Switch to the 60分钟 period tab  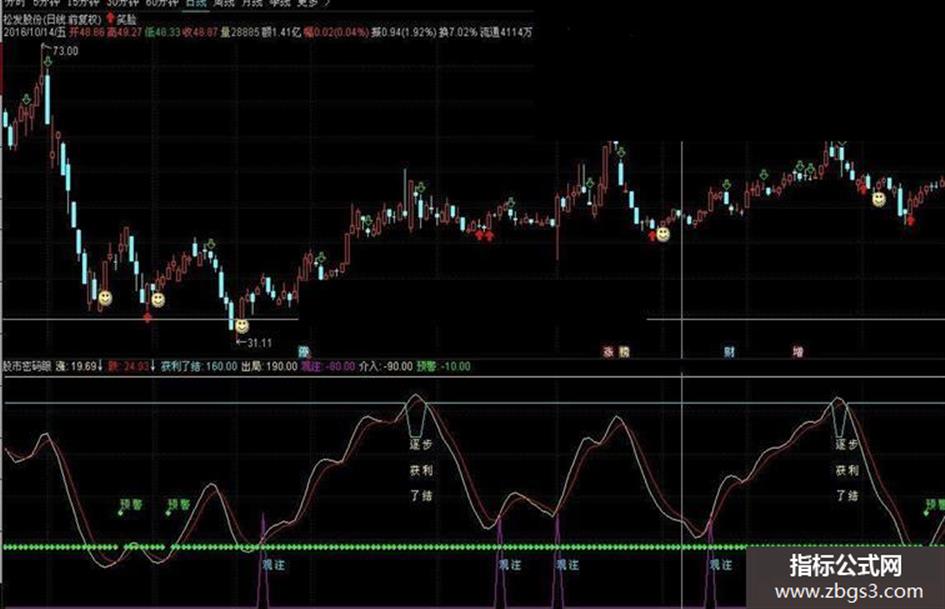(162, 2)
